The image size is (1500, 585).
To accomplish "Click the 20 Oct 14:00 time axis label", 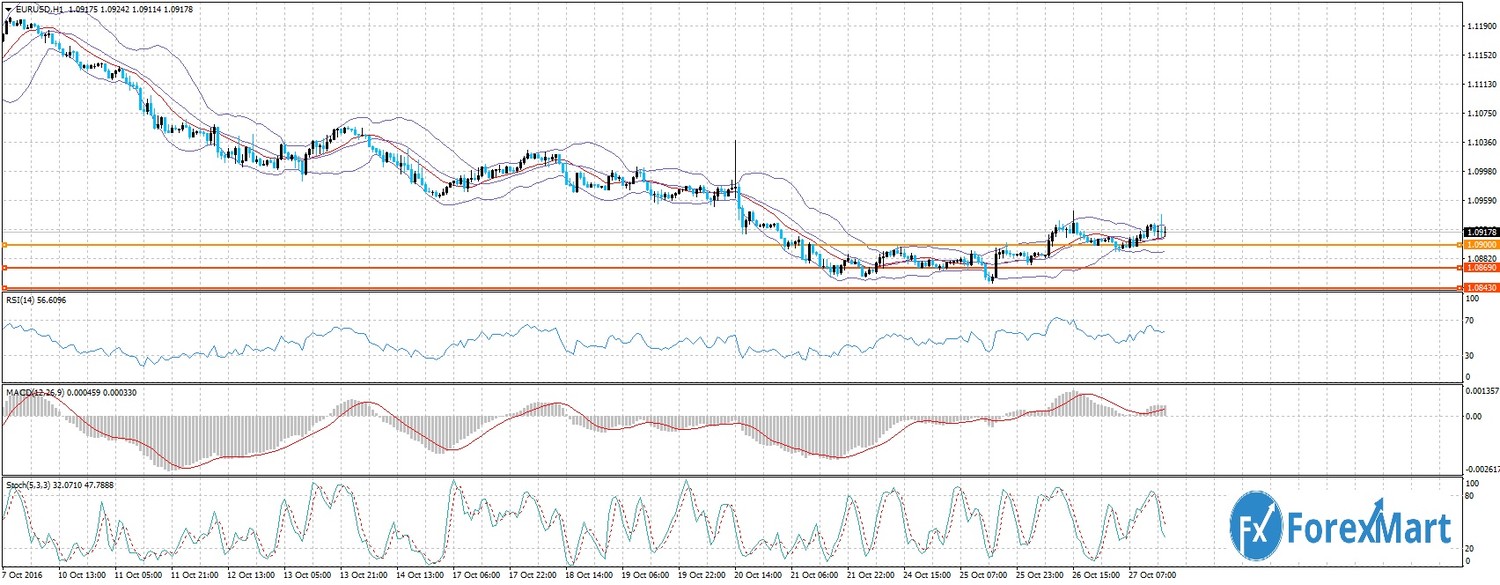I will (759, 577).
